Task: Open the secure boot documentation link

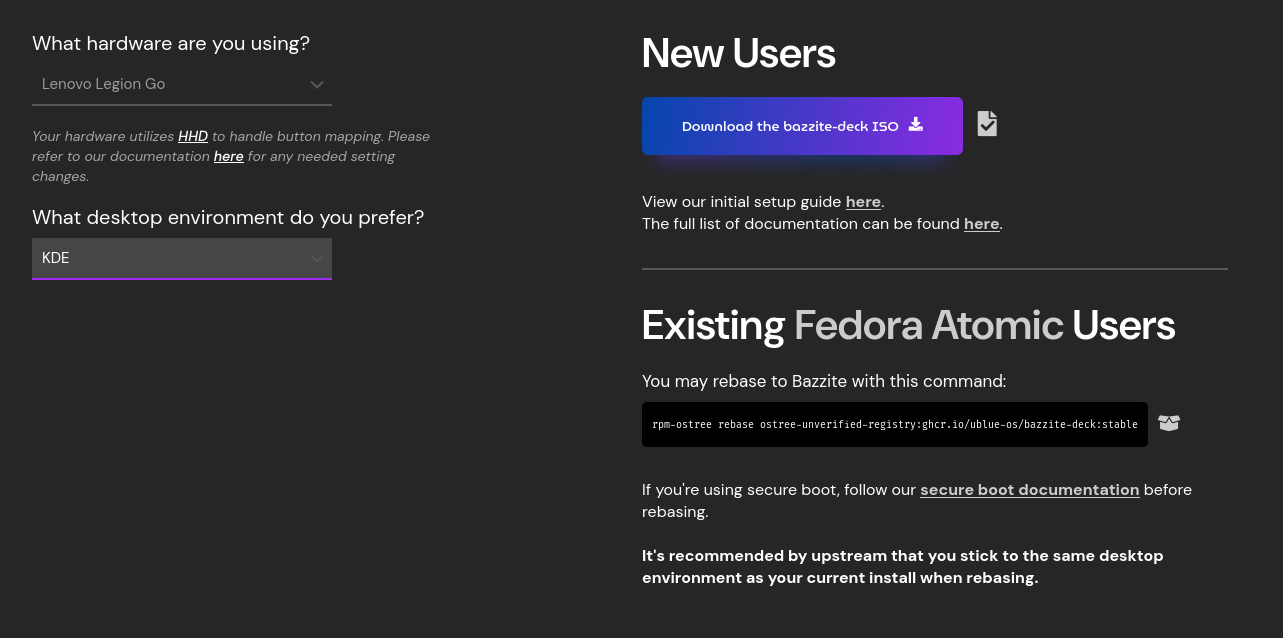Action: coord(1029,490)
